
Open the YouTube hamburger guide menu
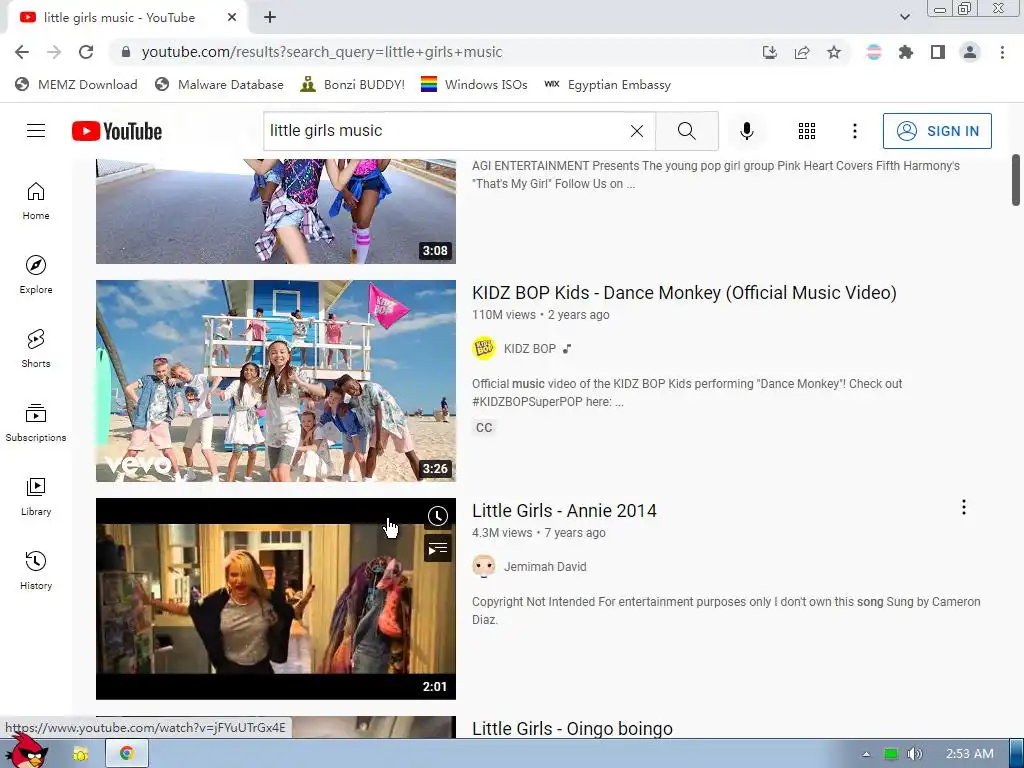[36, 131]
